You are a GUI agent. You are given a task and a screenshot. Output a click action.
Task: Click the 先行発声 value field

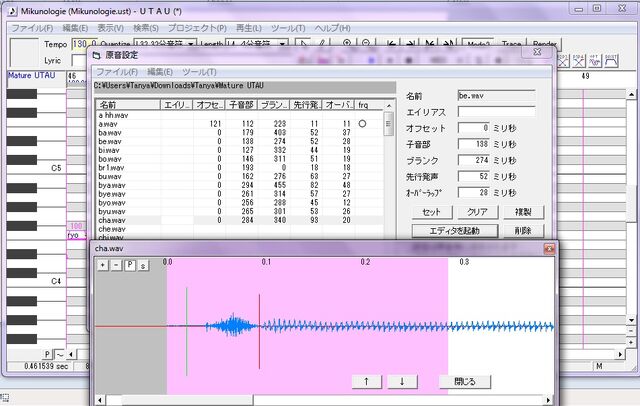point(473,176)
